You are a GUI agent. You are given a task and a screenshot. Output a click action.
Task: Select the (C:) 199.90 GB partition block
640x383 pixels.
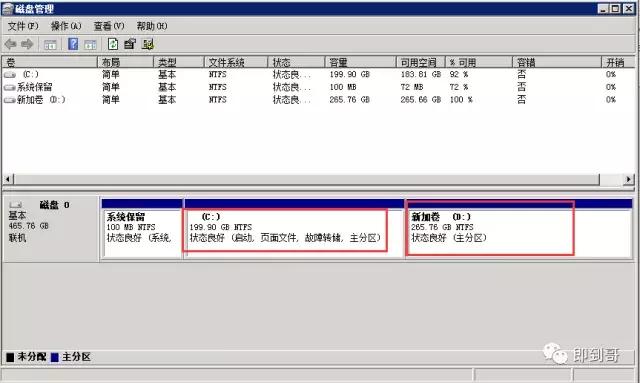coord(294,228)
